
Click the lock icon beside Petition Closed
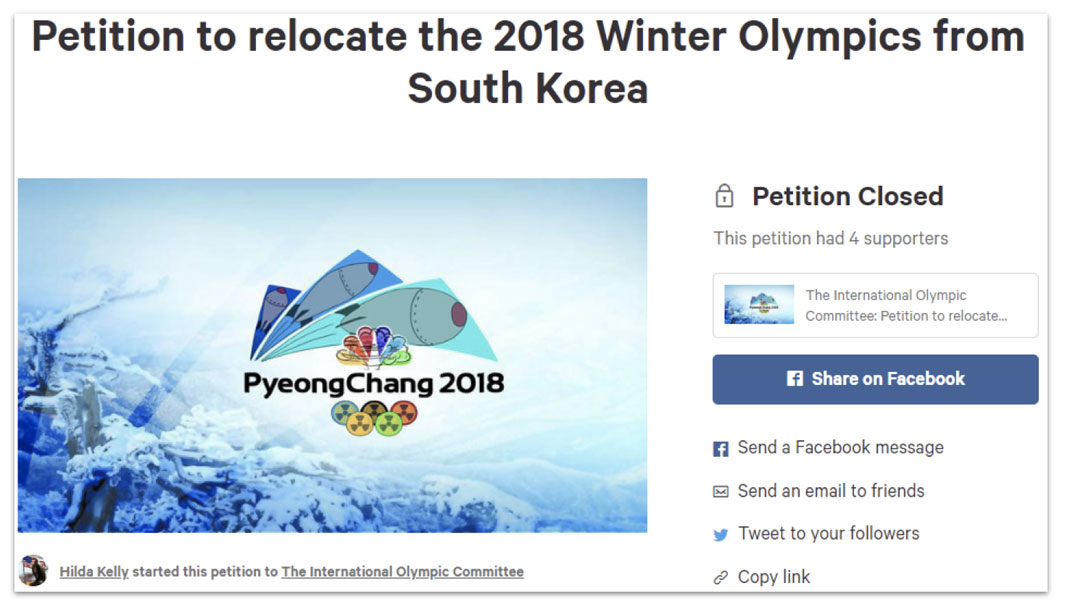(725, 196)
